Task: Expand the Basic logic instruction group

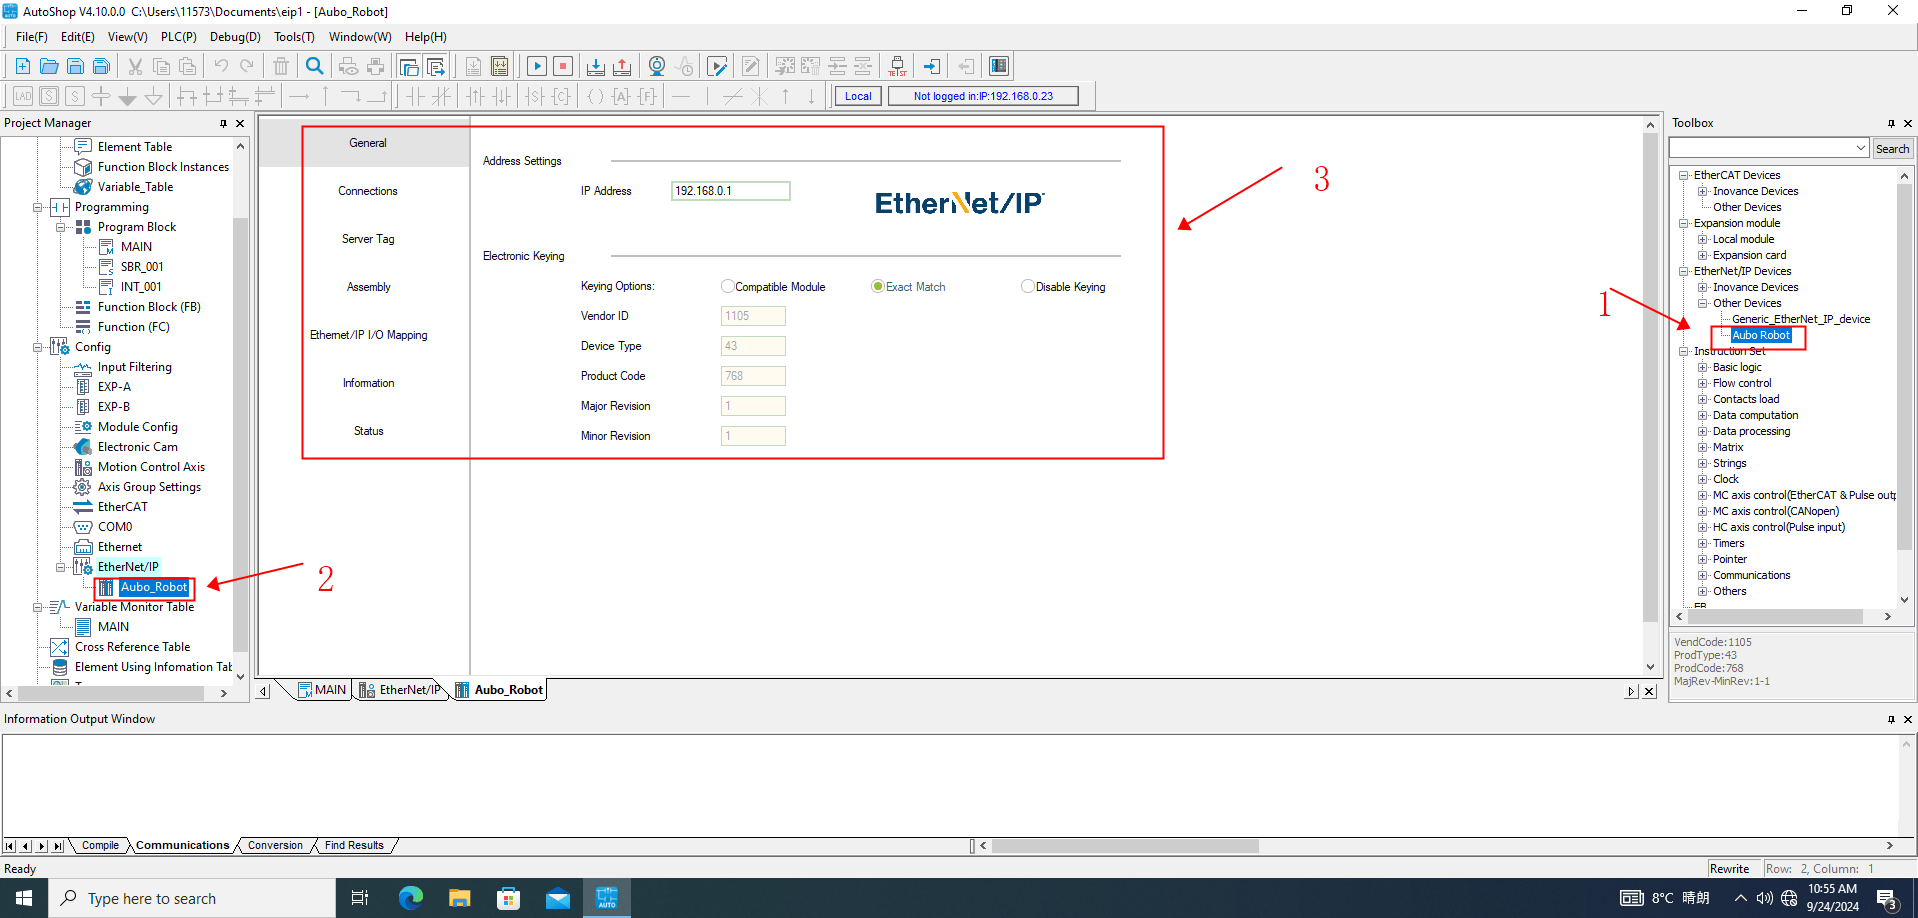Action: (1702, 367)
